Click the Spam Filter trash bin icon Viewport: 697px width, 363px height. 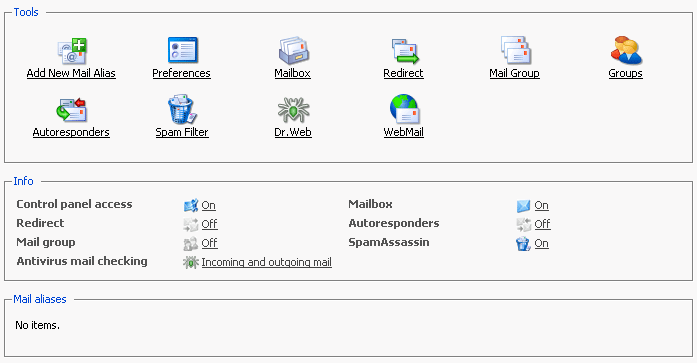point(182,109)
